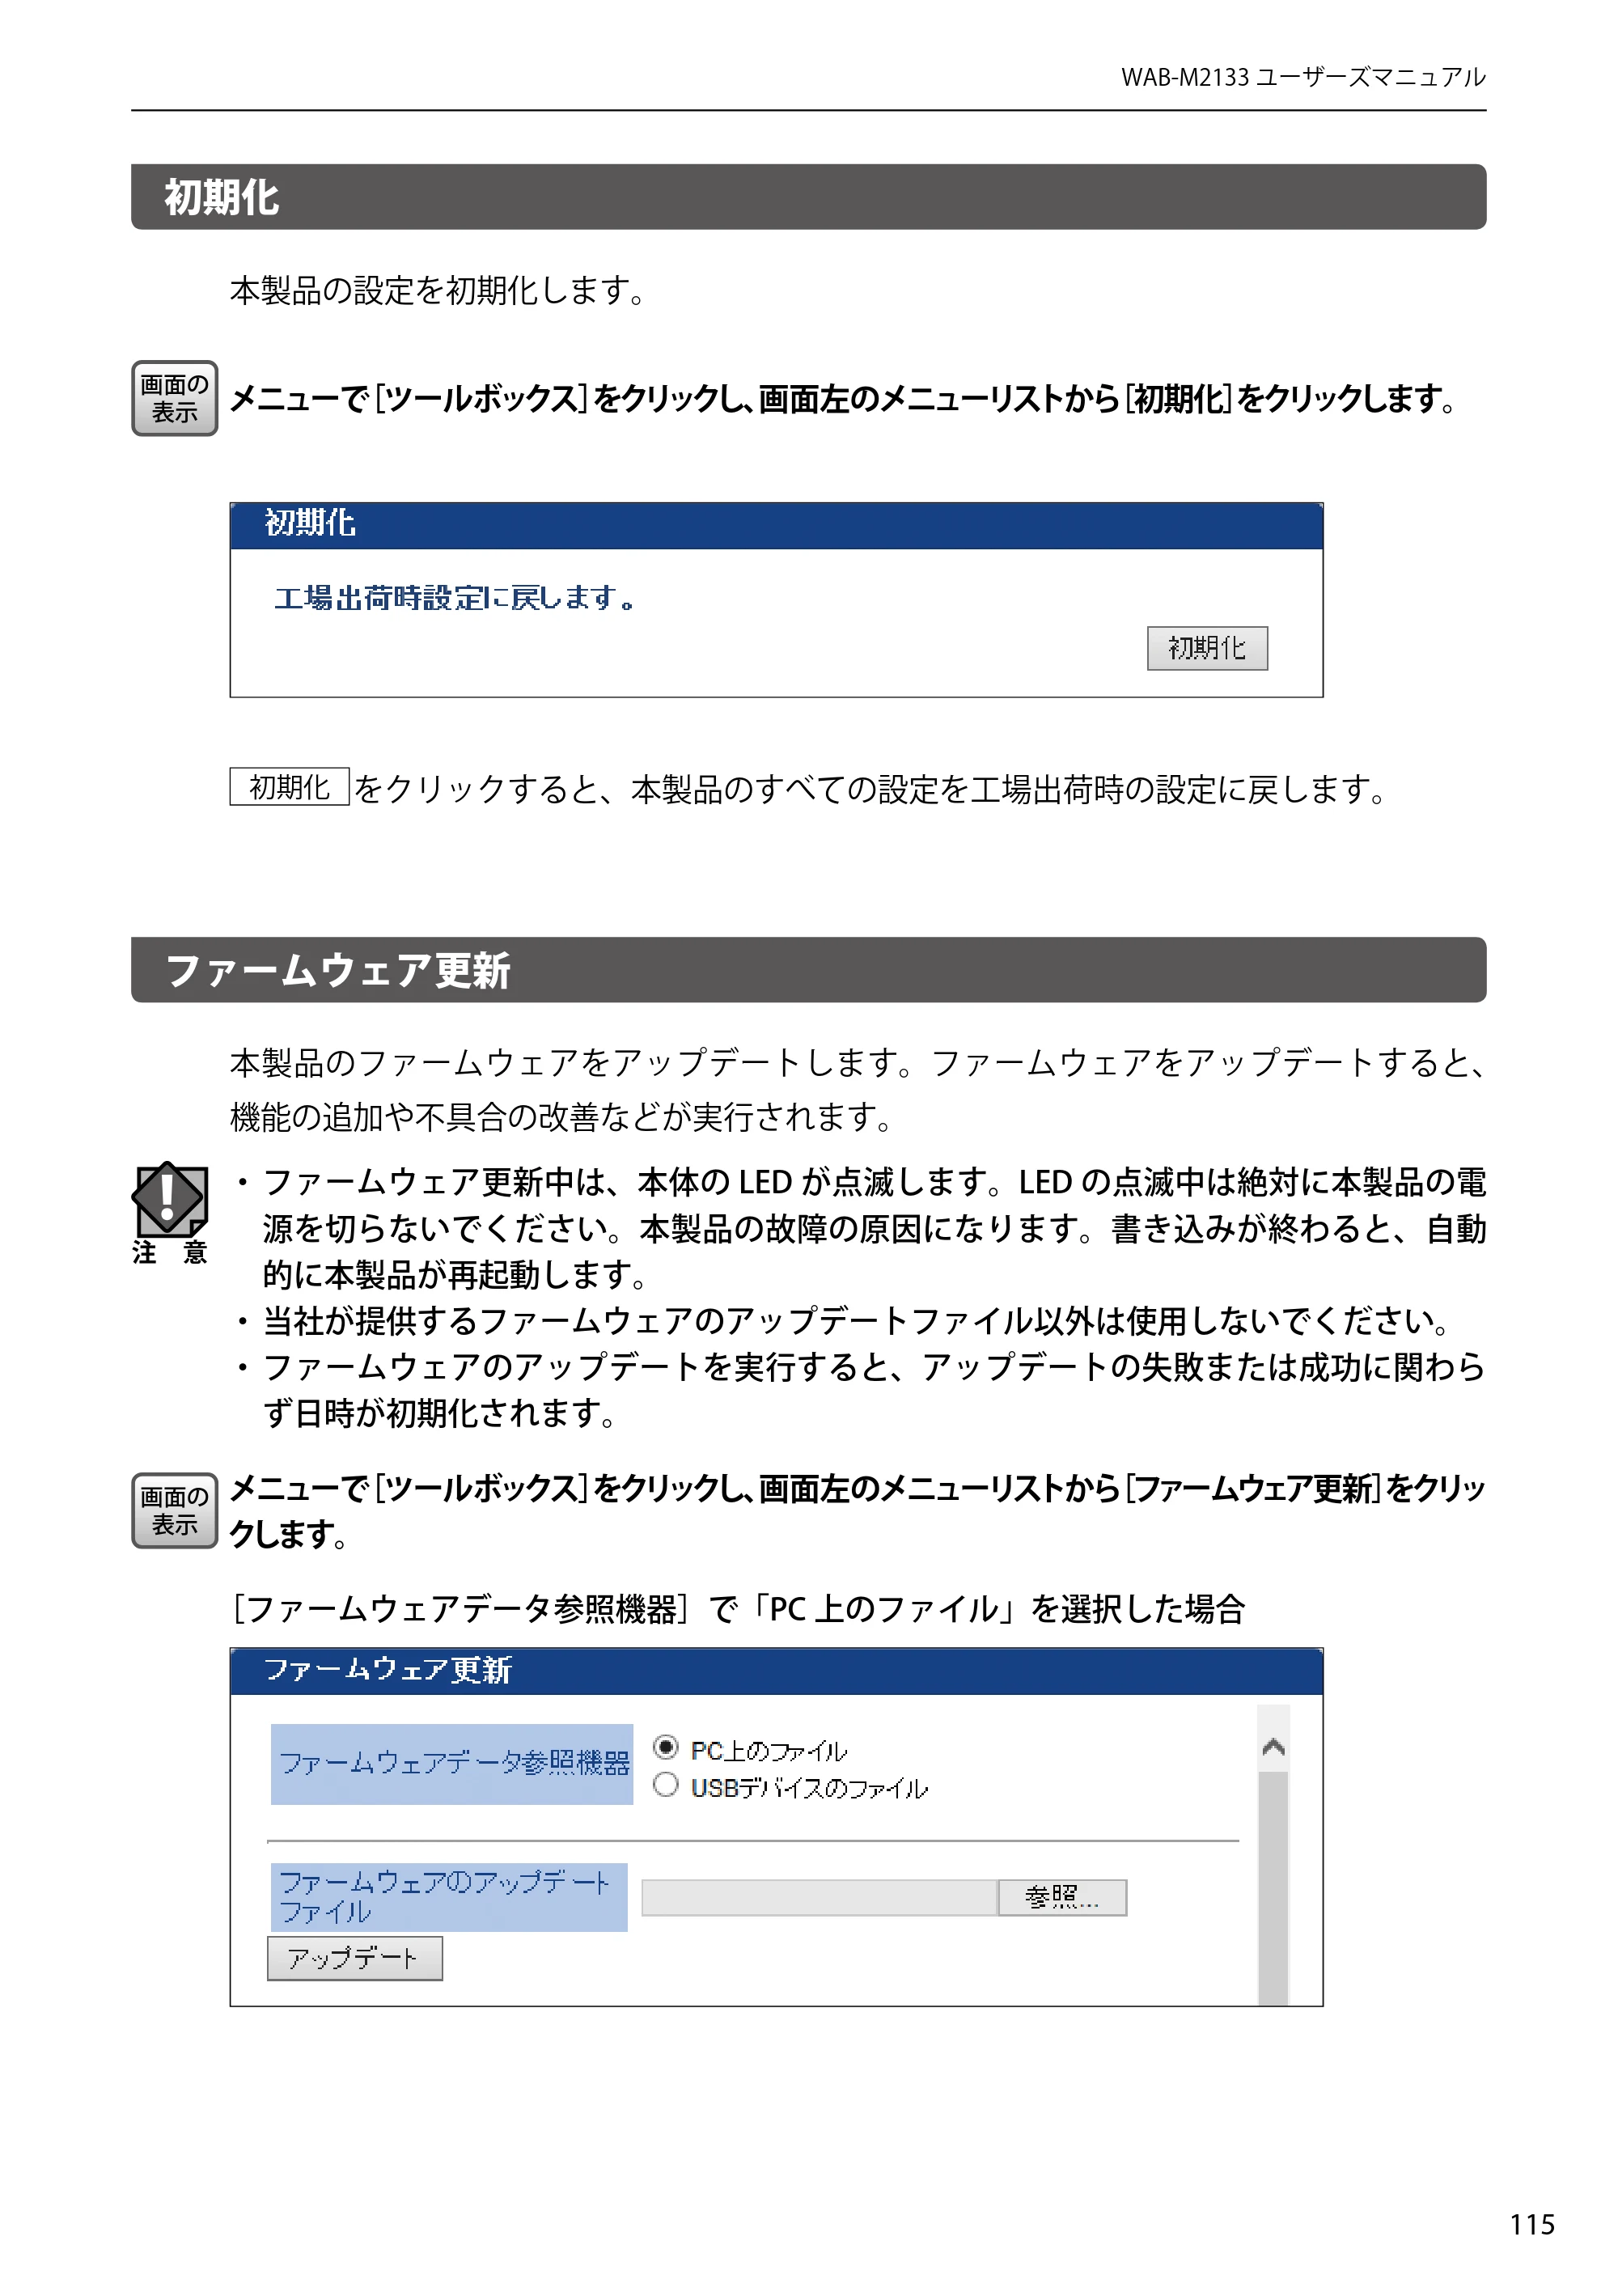The height and width of the screenshot is (2296, 1618).
Task: Click the 画面の表示 icon beside the 初期化 menu instruction
Action: click(174, 398)
